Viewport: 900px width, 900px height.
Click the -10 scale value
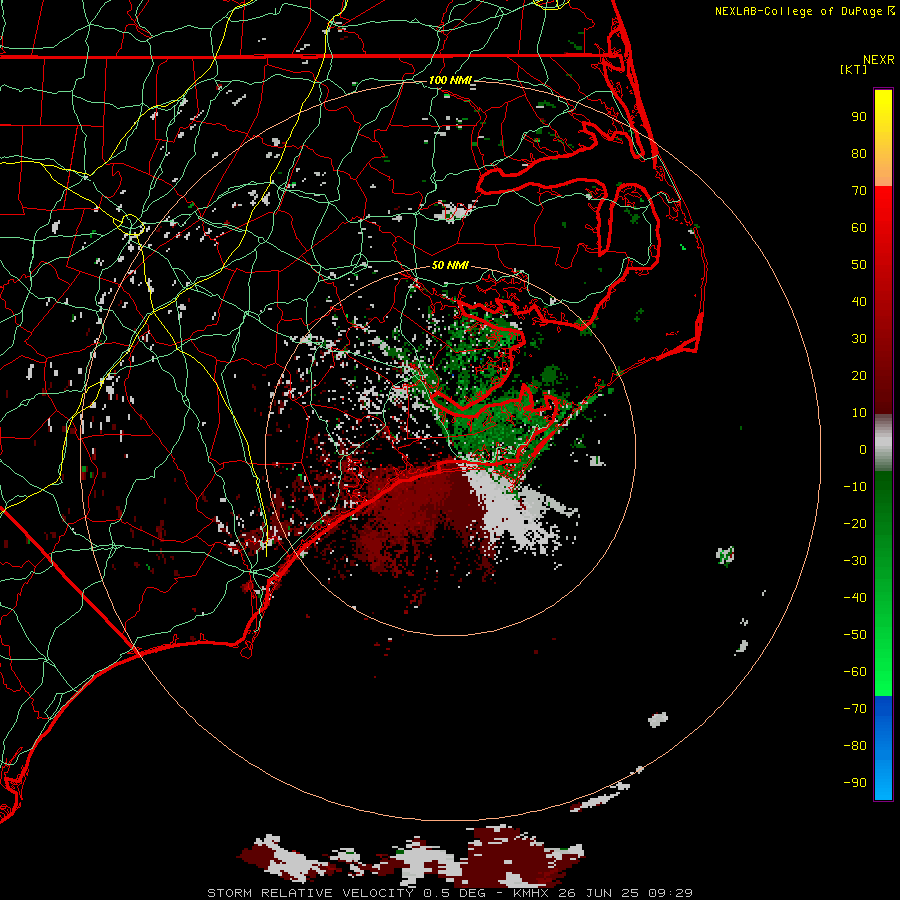point(855,487)
